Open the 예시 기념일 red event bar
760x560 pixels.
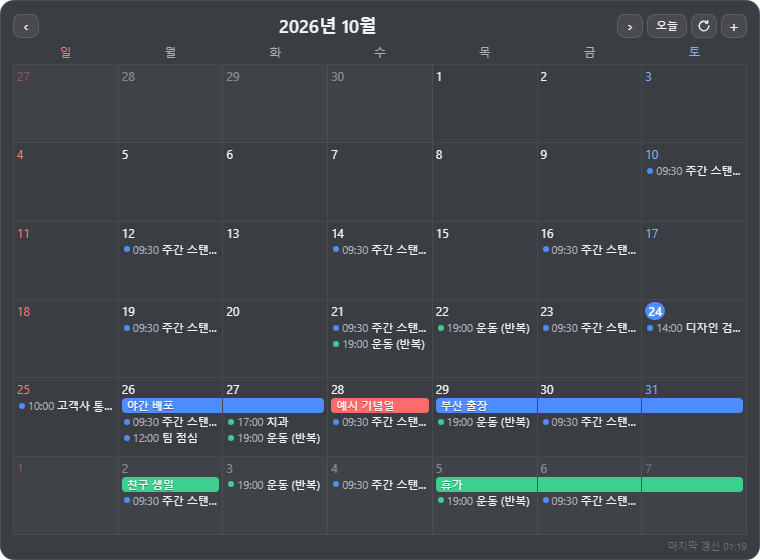click(380, 405)
